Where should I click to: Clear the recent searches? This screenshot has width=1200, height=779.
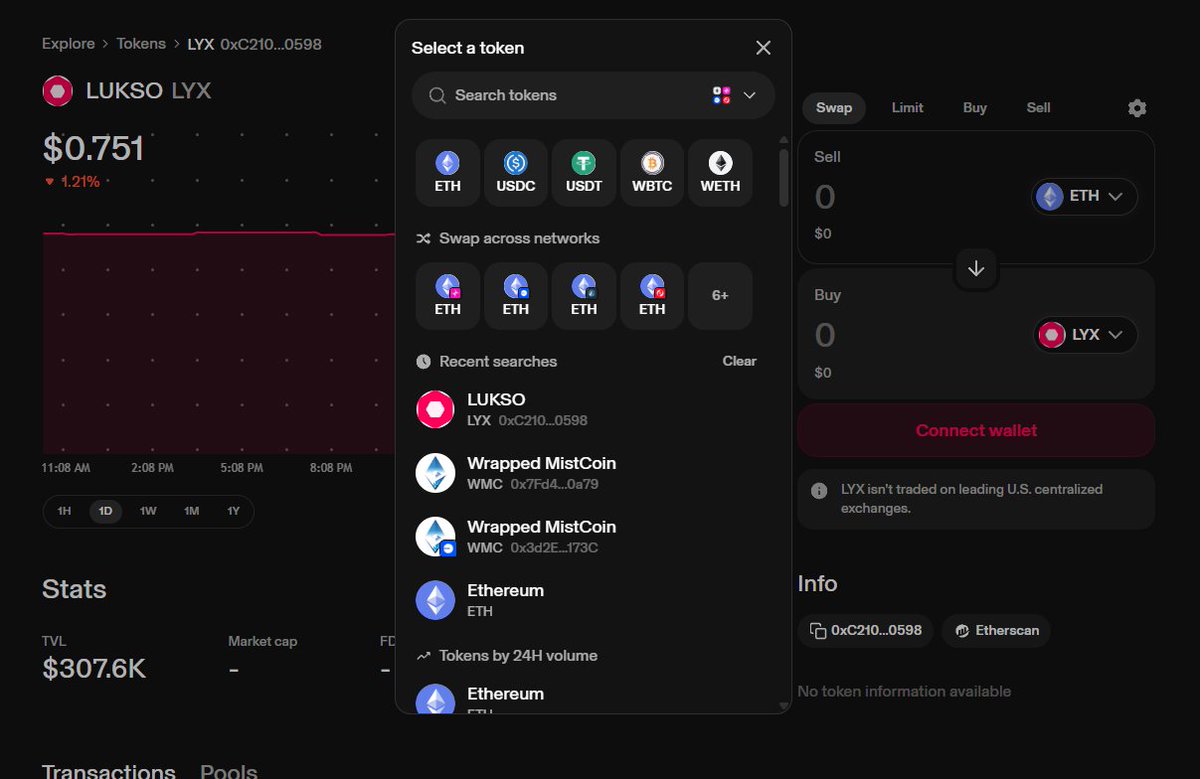click(x=739, y=361)
